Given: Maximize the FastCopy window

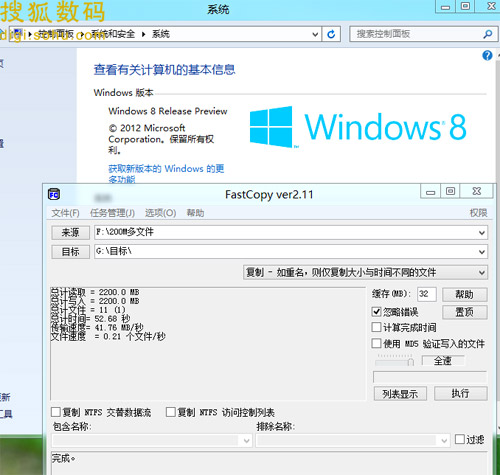Looking at the screenshot, I should 450,191.
